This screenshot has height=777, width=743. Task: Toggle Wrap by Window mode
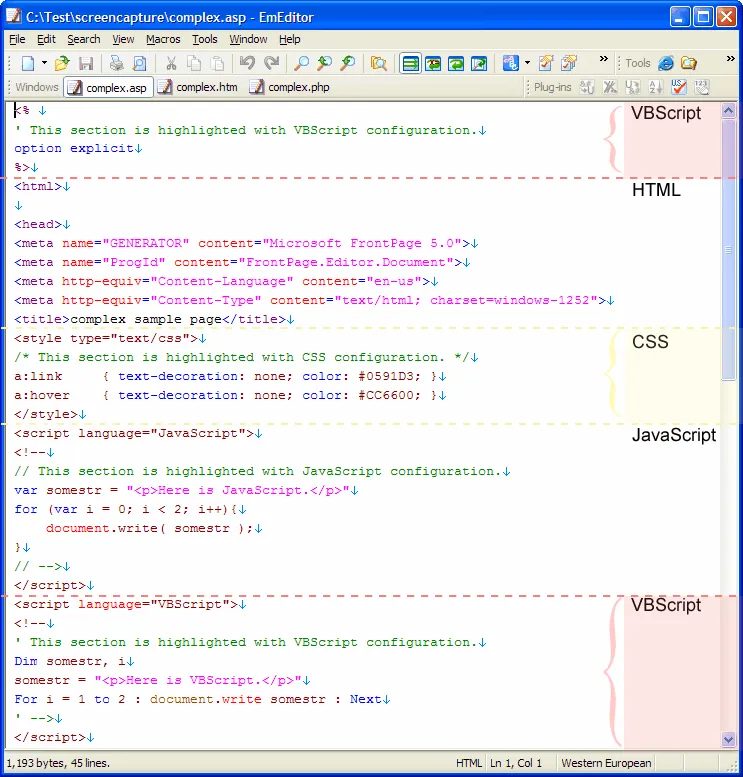tap(456, 63)
